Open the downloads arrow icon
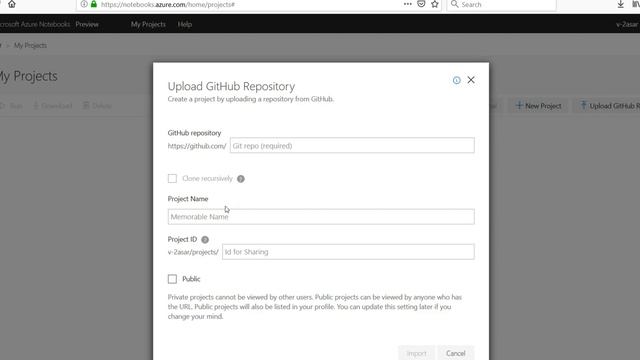640x360 pixels. click(x=620, y=4)
